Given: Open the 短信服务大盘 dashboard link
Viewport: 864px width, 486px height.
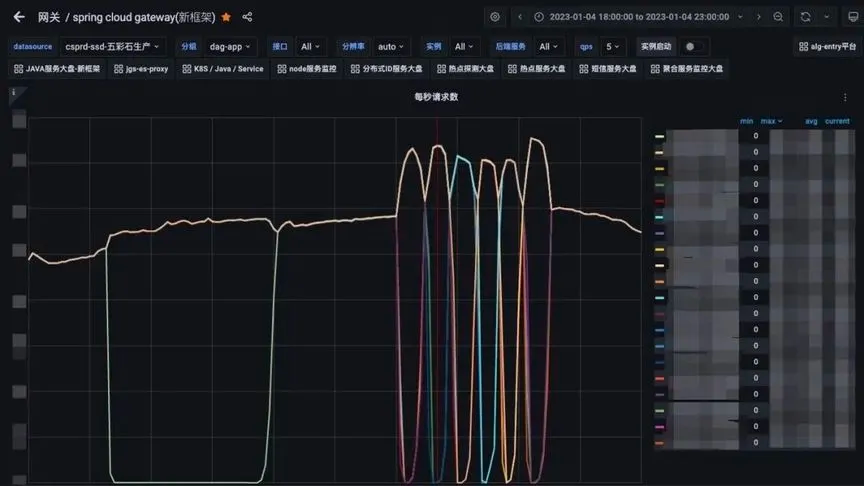Looking at the screenshot, I should 608,69.
